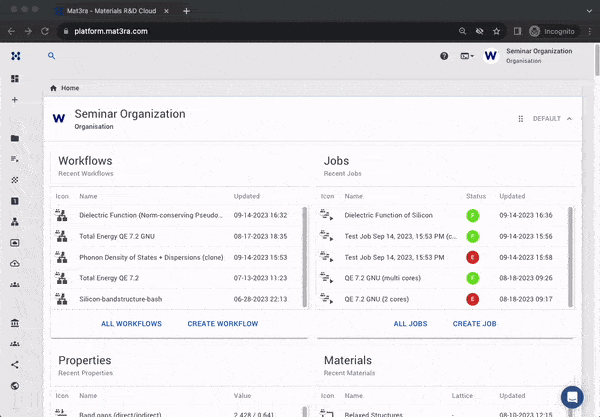Click the drag handle icon beside DEFAULT
This screenshot has height=417, width=600.
click(x=520, y=119)
